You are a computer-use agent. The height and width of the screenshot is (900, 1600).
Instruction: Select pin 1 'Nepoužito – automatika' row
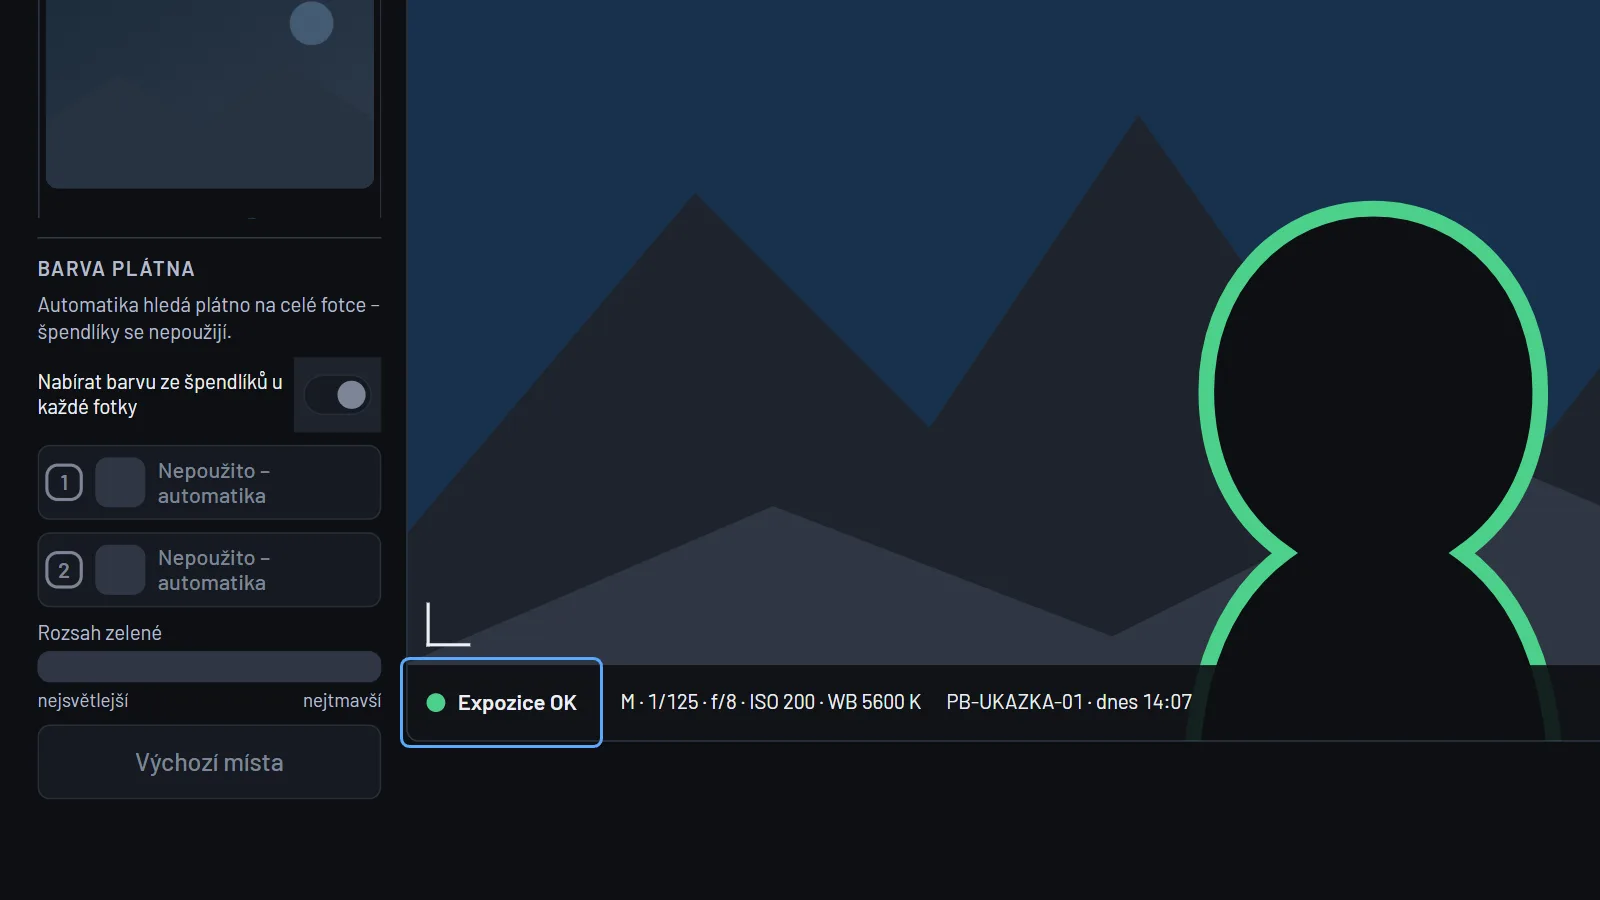(209, 483)
